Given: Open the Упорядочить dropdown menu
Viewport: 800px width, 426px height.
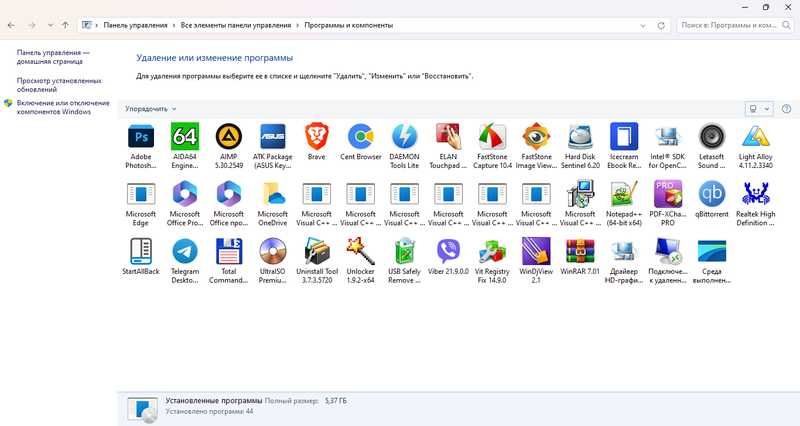Looking at the screenshot, I should (x=151, y=109).
